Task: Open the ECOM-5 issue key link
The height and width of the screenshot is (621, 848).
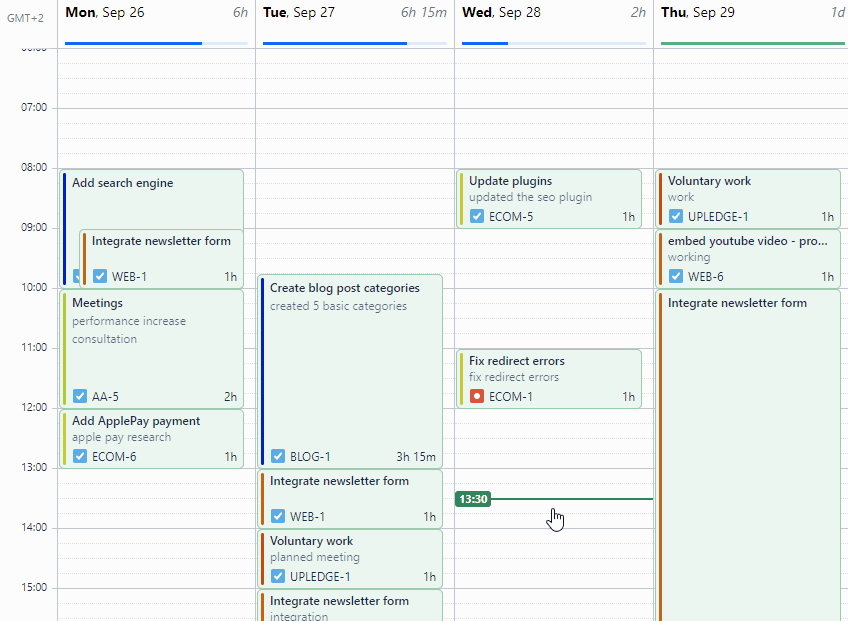Action: coord(511,217)
